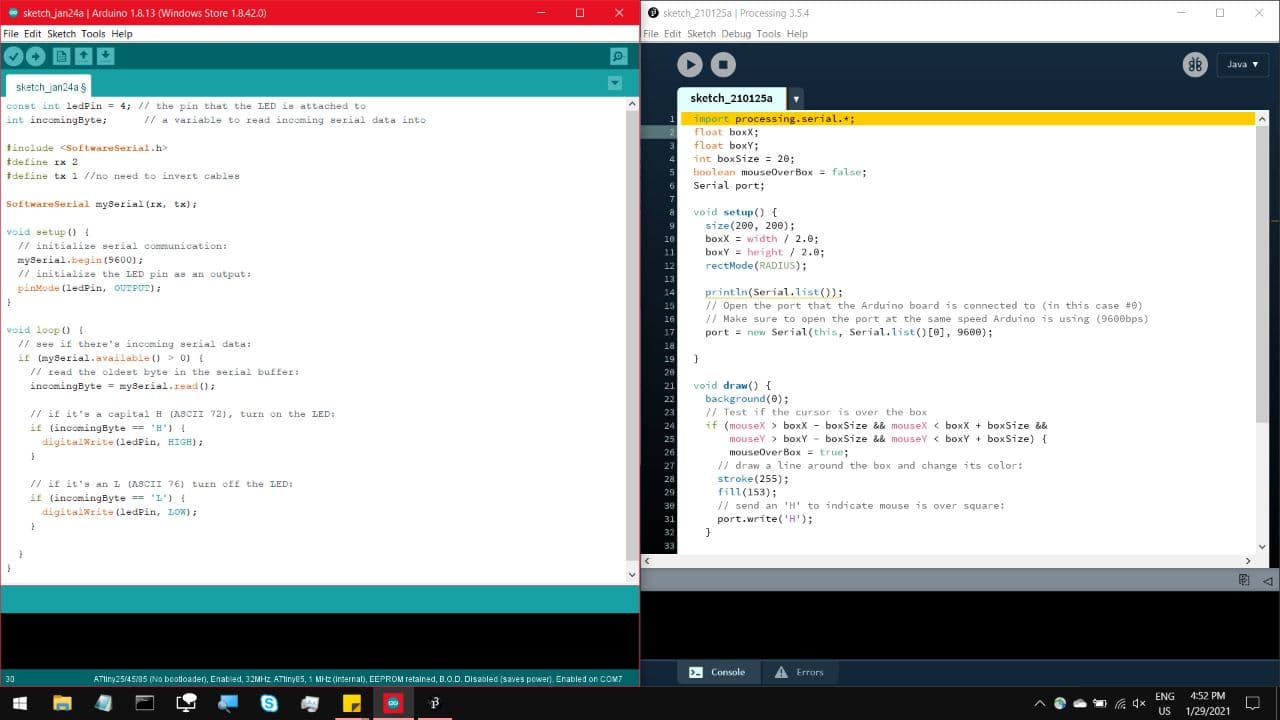Screen dimensions: 1280x720
Task: Click the OneDrive cloud tray icon
Action: tap(1080, 703)
